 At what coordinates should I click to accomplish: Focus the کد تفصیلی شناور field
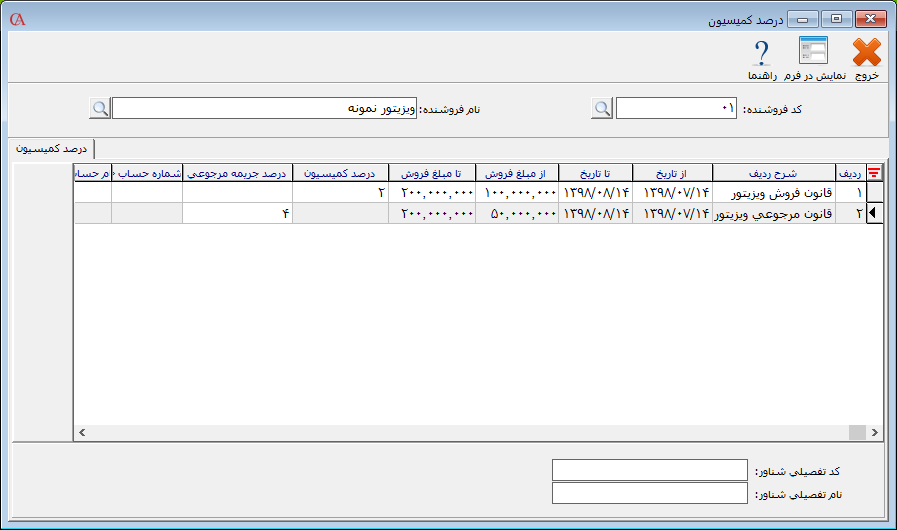click(x=649, y=470)
